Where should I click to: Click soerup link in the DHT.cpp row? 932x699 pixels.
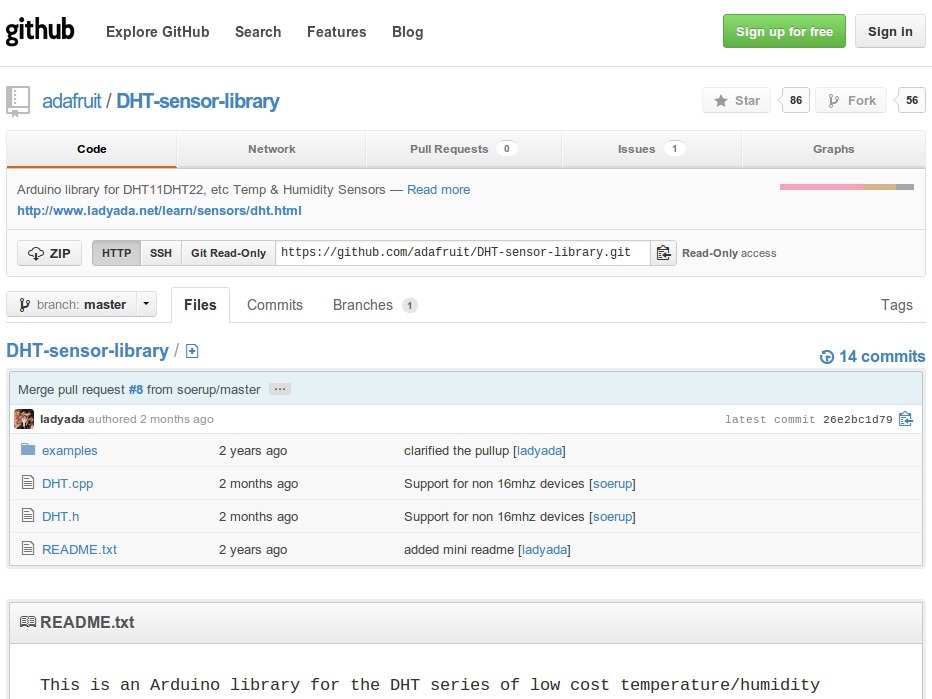tap(612, 484)
